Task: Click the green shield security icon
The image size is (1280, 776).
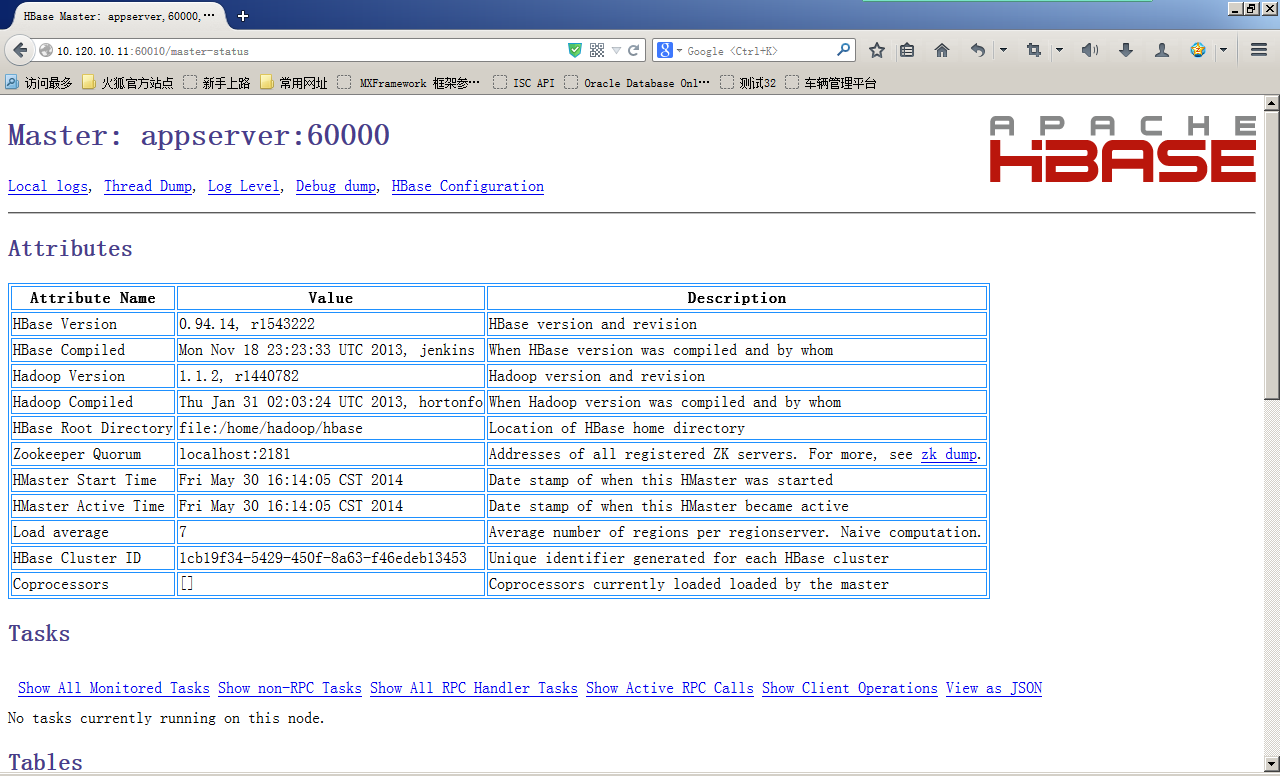Action: [575, 50]
